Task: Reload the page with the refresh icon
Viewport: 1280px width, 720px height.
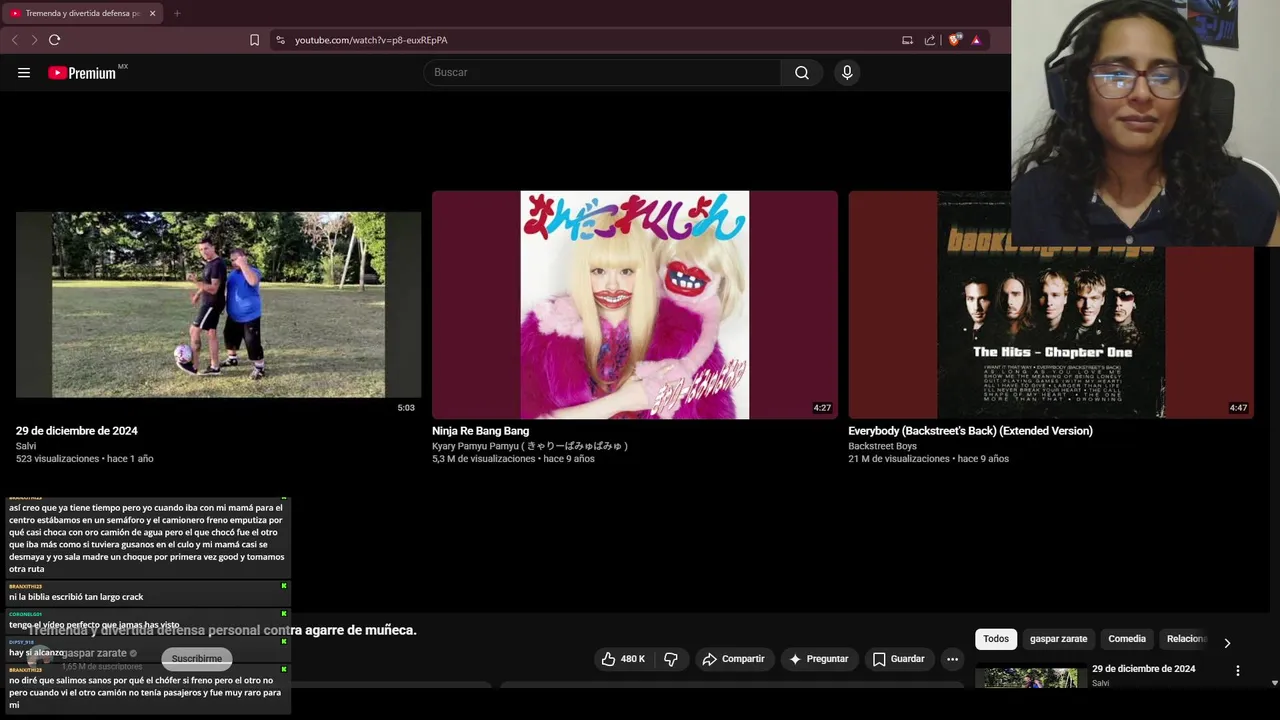Action: (x=55, y=40)
